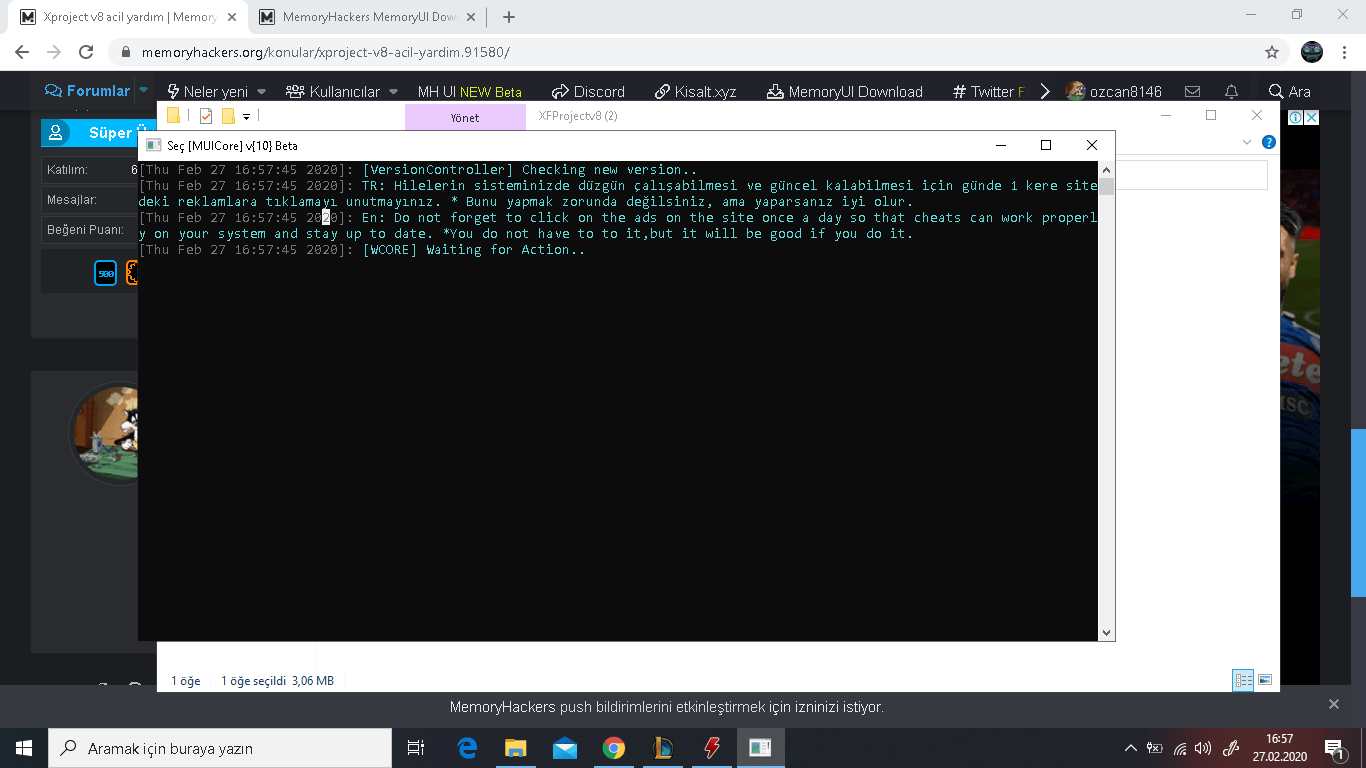
Task: Open the Chrome profile avatar
Action: point(1312,52)
